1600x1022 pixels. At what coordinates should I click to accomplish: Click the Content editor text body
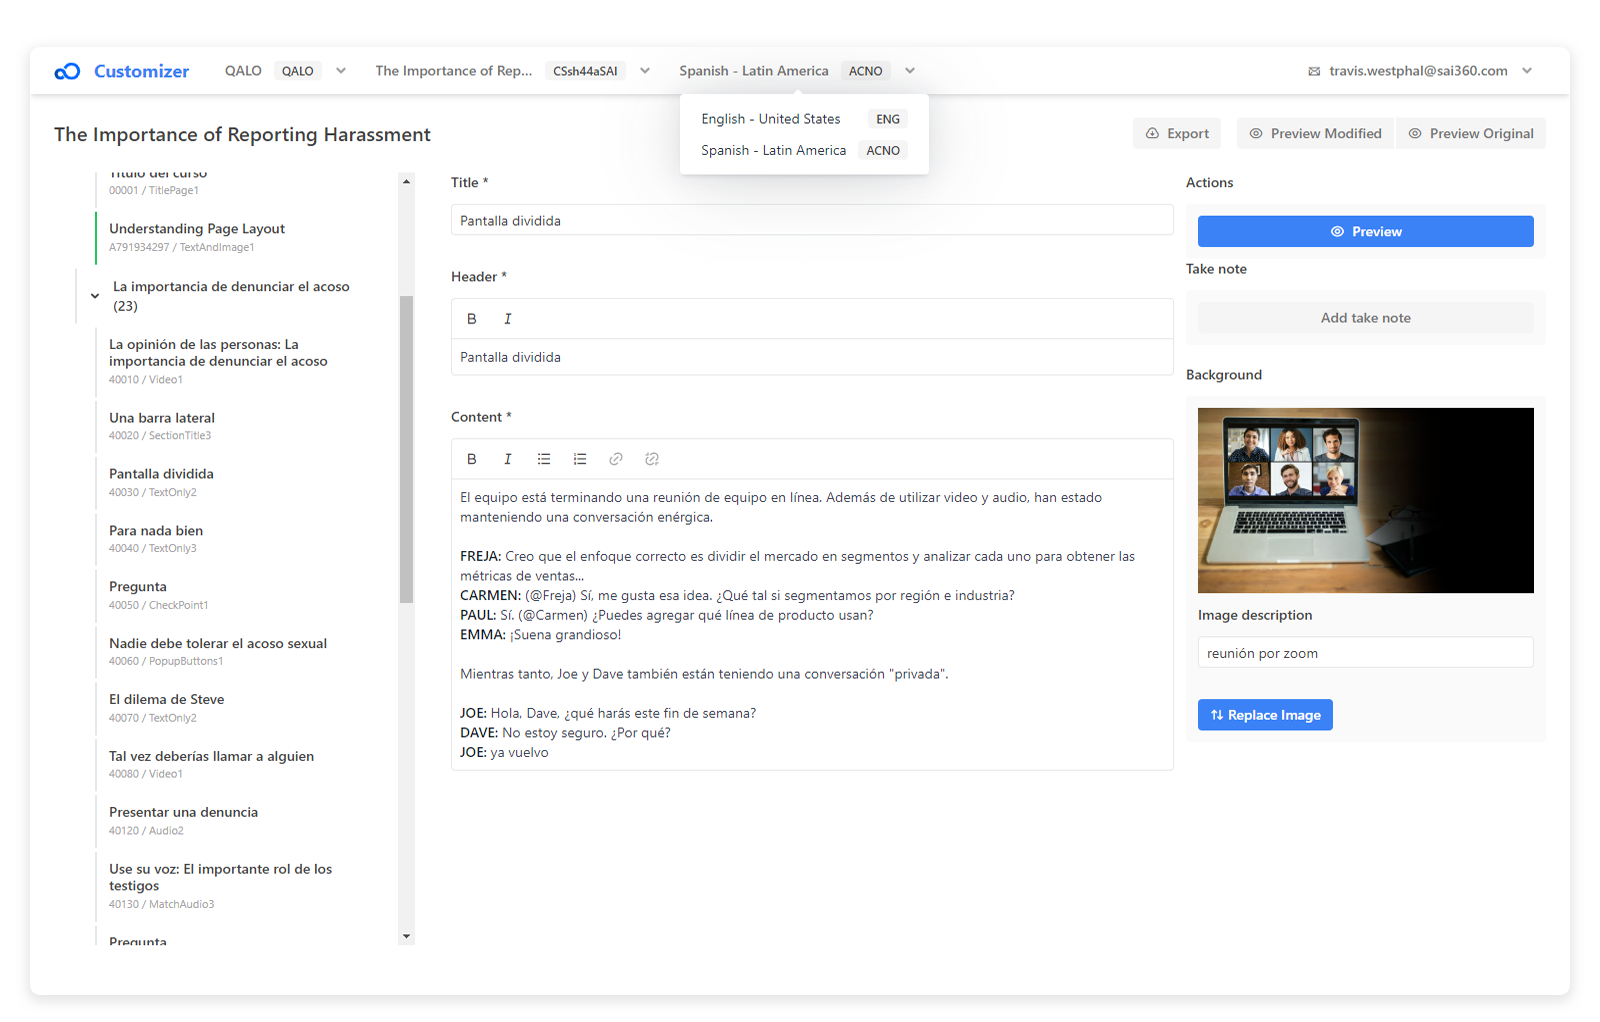[812, 625]
